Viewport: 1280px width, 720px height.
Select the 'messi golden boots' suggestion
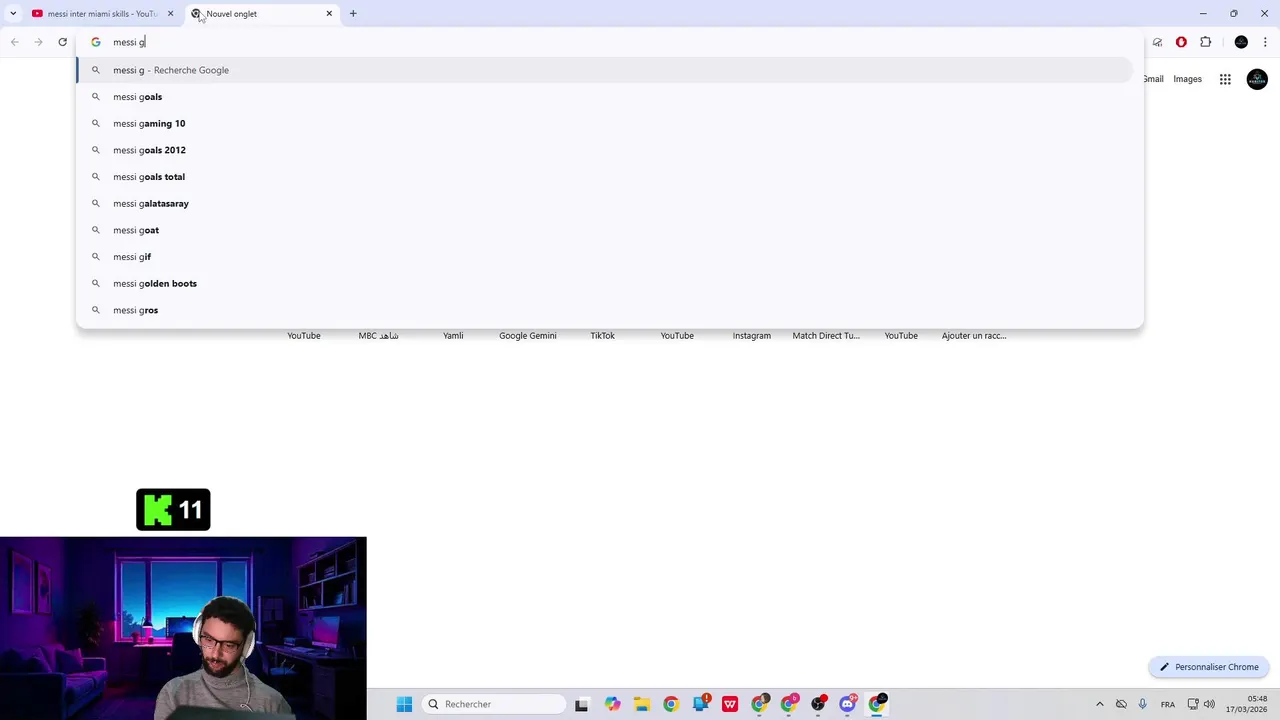point(604,283)
